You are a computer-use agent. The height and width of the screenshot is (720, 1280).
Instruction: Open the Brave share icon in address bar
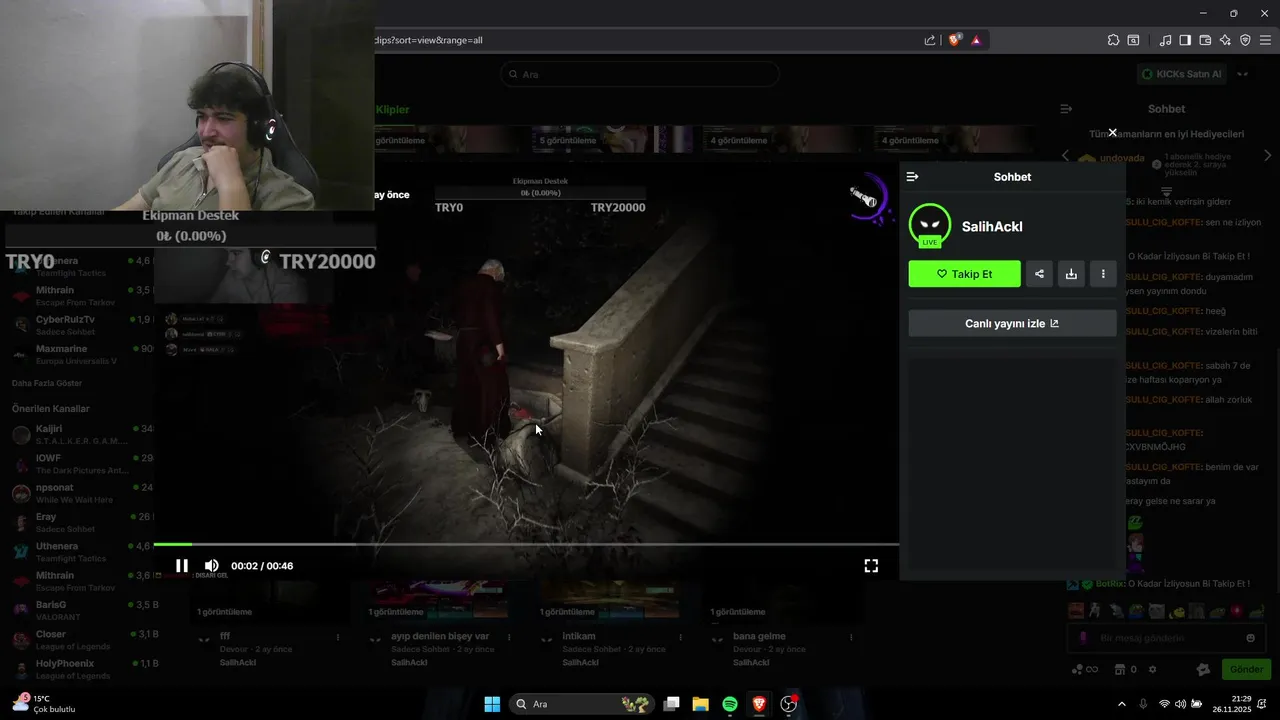(930, 40)
